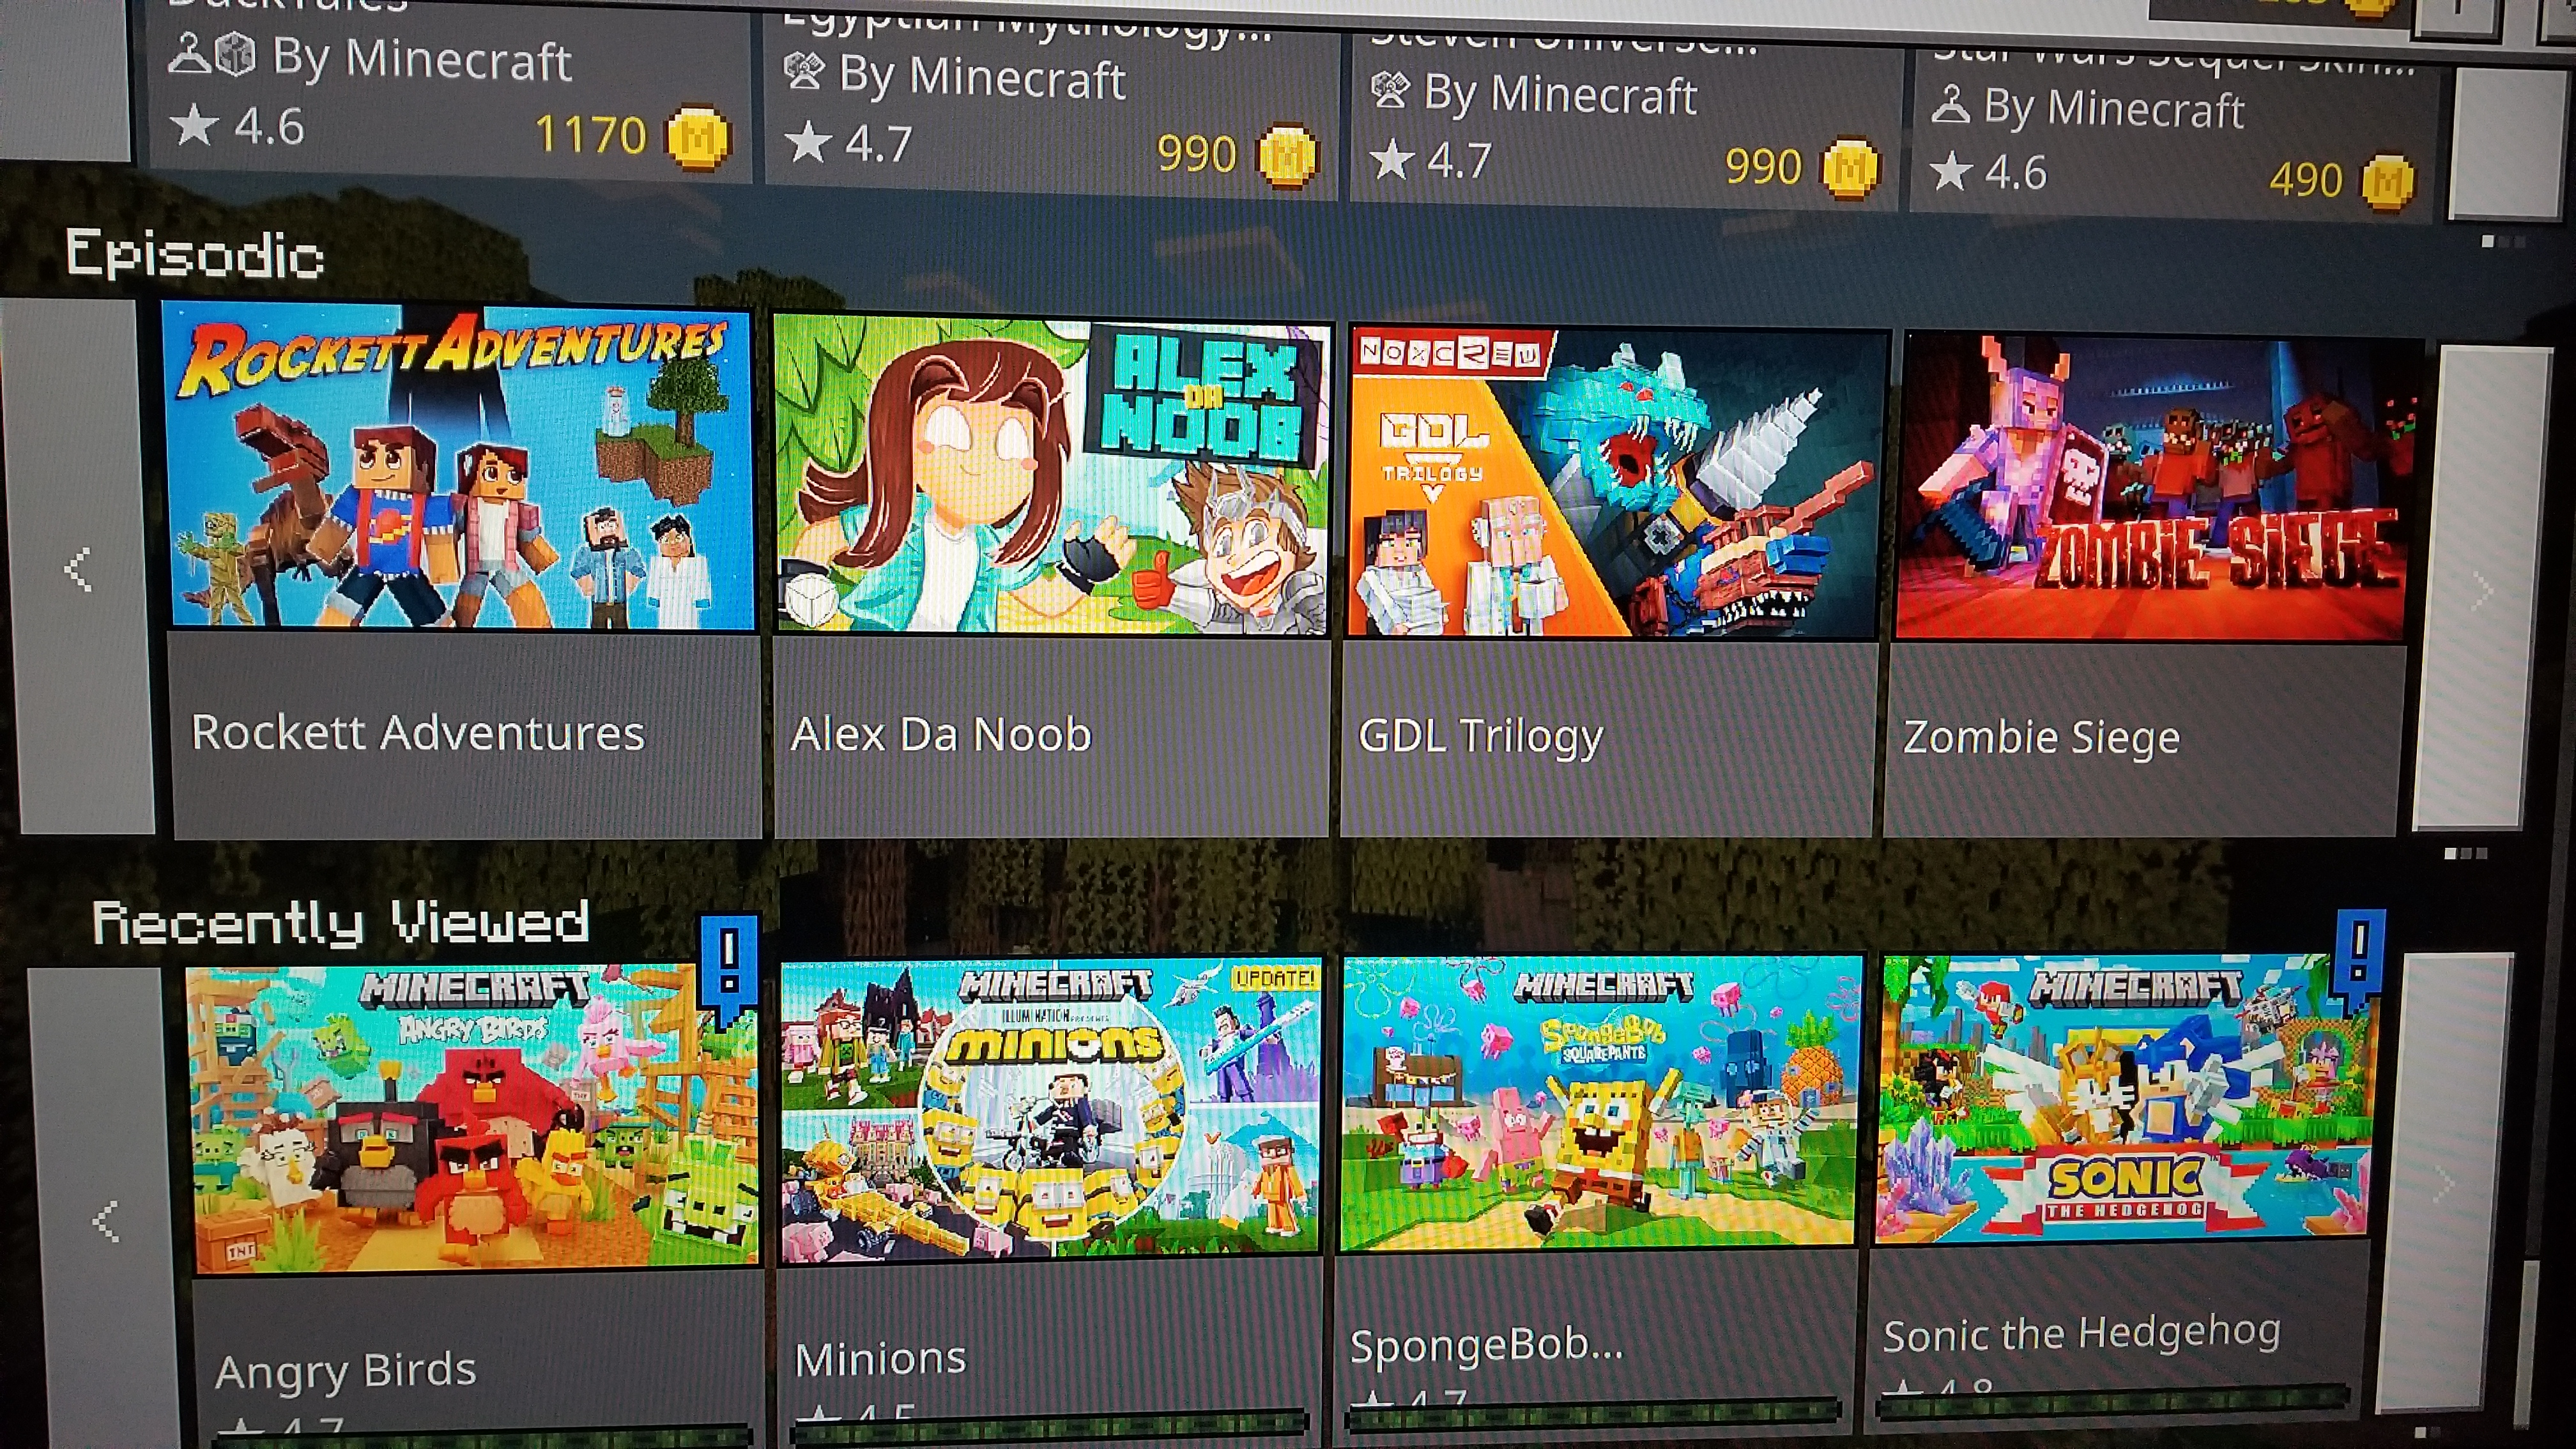
Task: Click the 990 Minecoin icon on Egyptian Mythology
Action: [1287, 155]
